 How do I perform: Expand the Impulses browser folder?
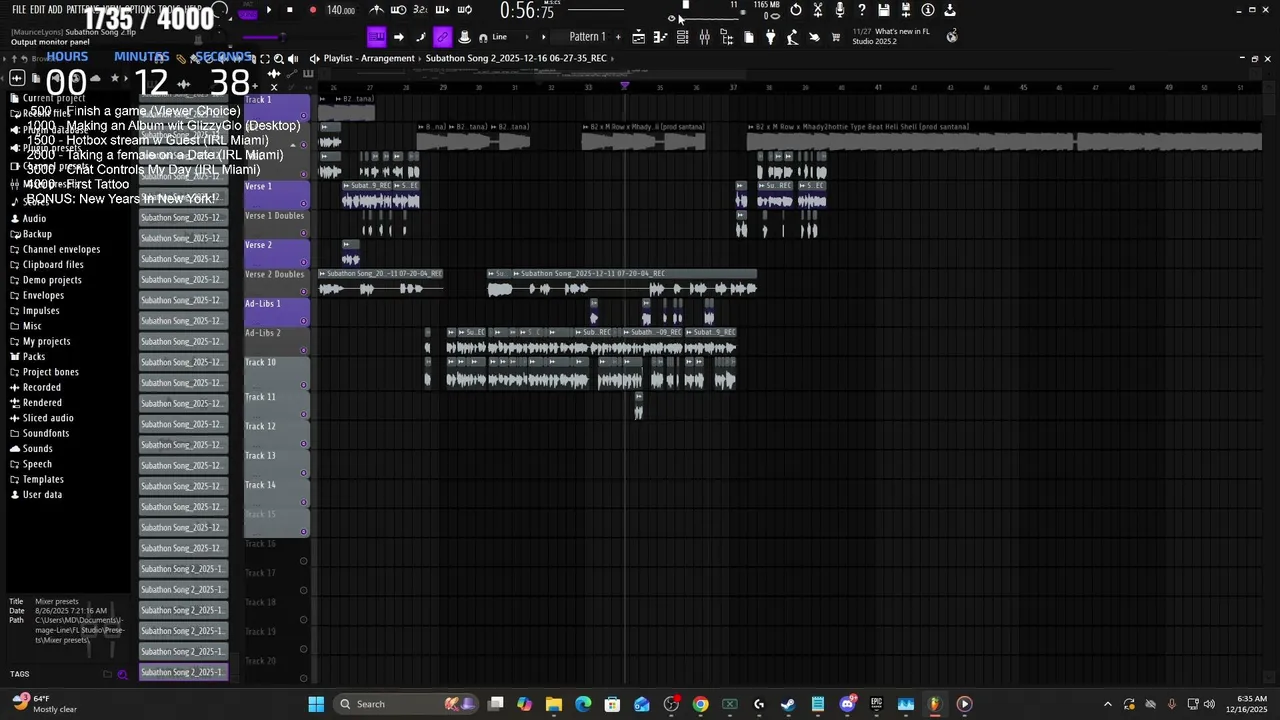35,311
